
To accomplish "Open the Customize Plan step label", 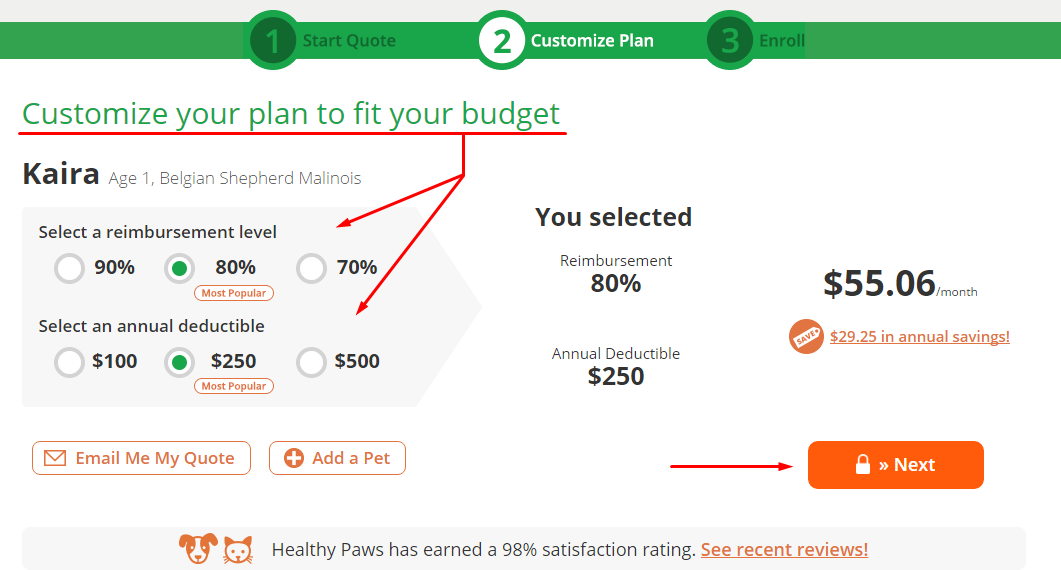I will [592, 41].
